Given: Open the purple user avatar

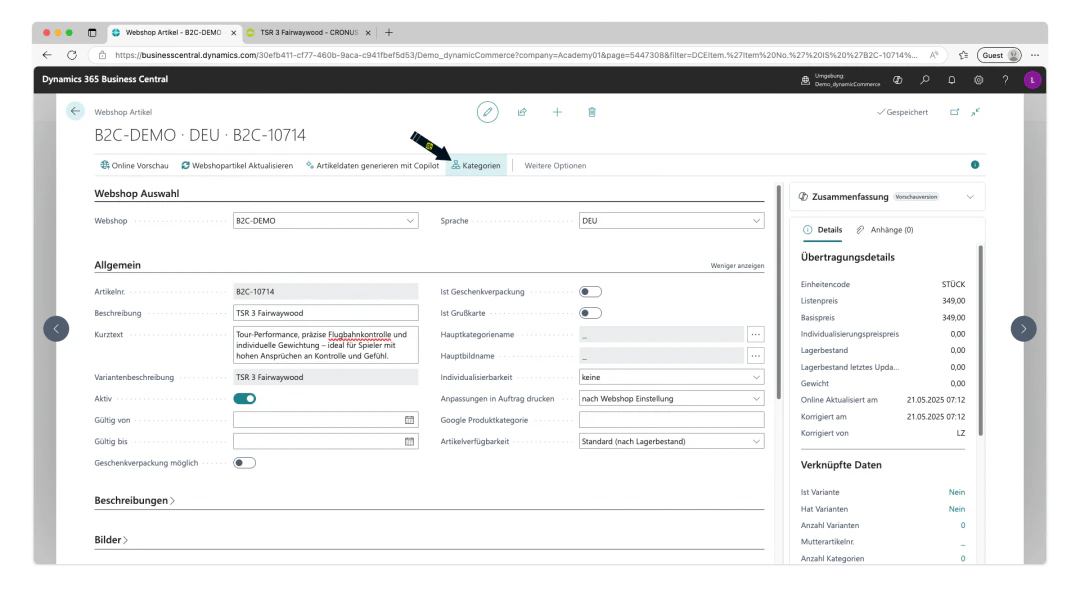Looking at the screenshot, I should tap(1032, 80).
